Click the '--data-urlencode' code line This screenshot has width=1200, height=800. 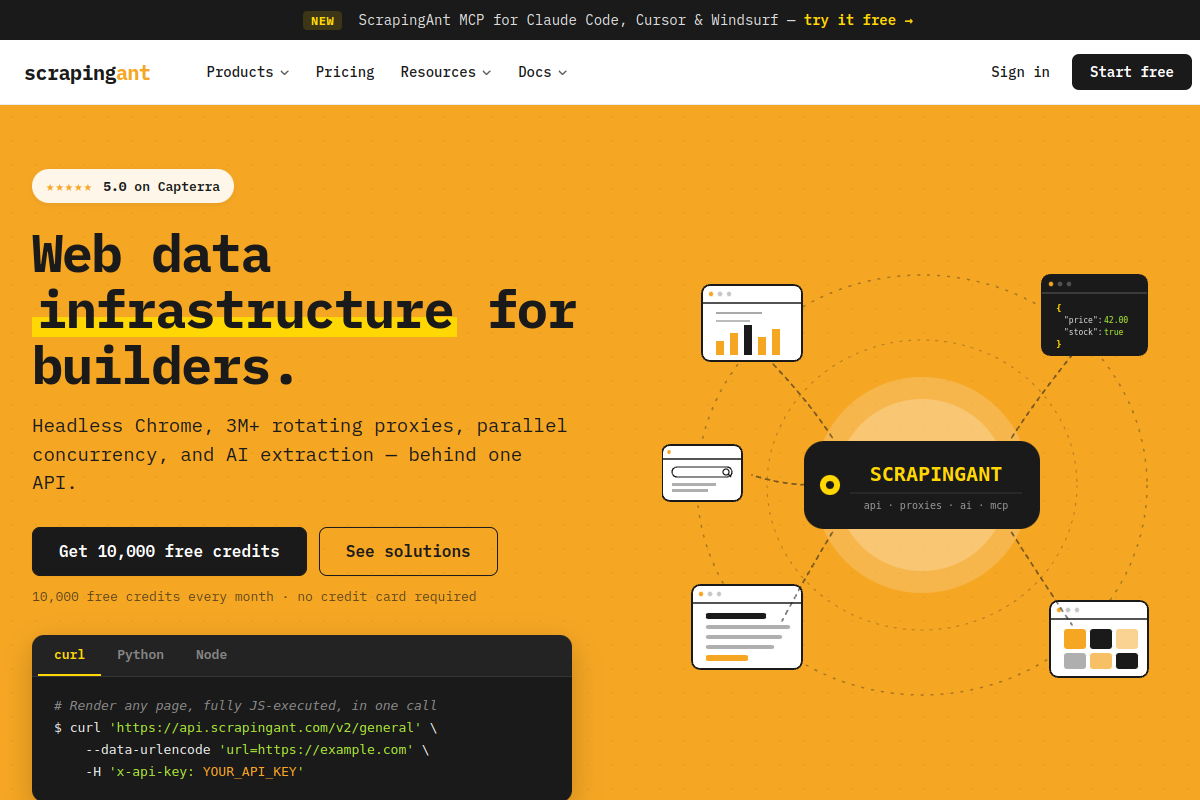(257, 750)
